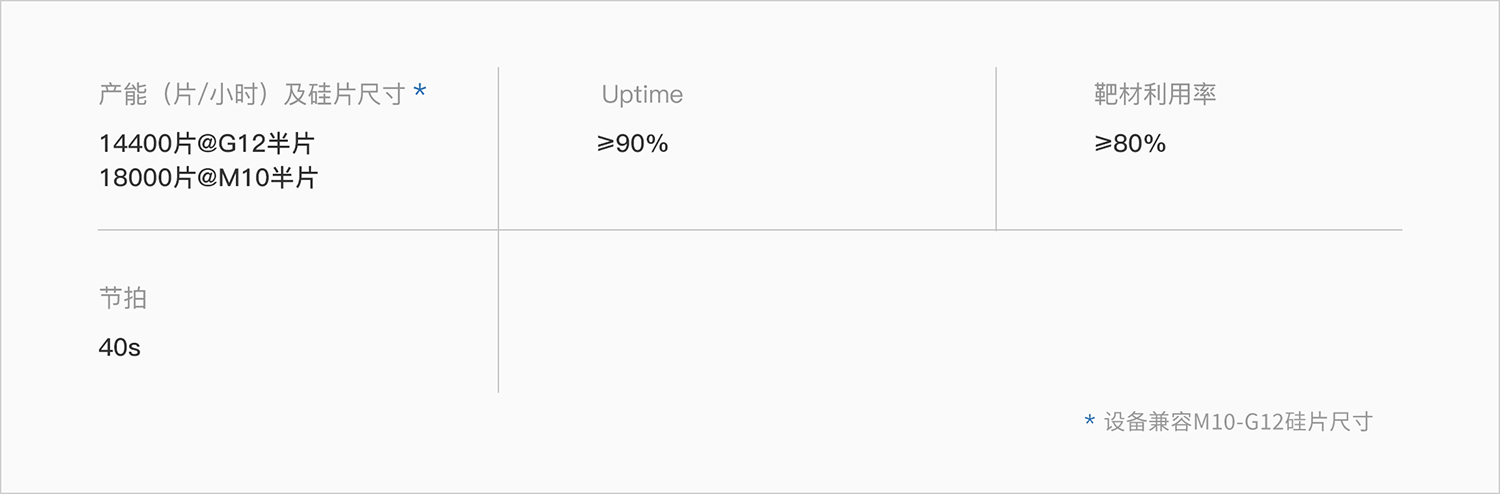Click the 靶材利用率 heading

click(x=1155, y=95)
